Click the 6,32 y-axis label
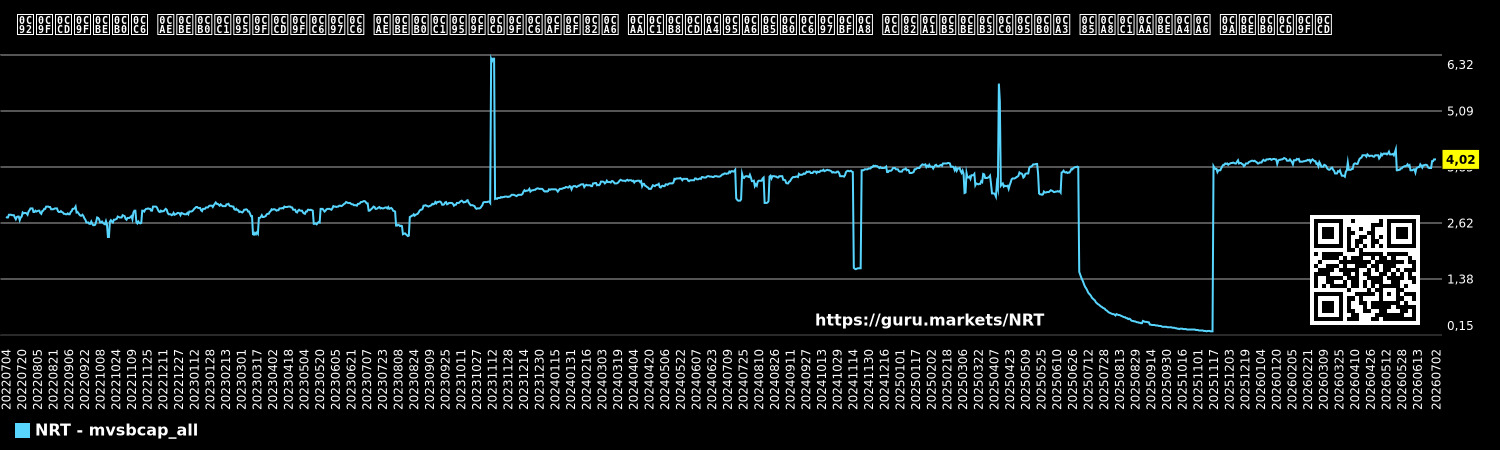Viewport: 1500px width, 450px height. [1460, 64]
